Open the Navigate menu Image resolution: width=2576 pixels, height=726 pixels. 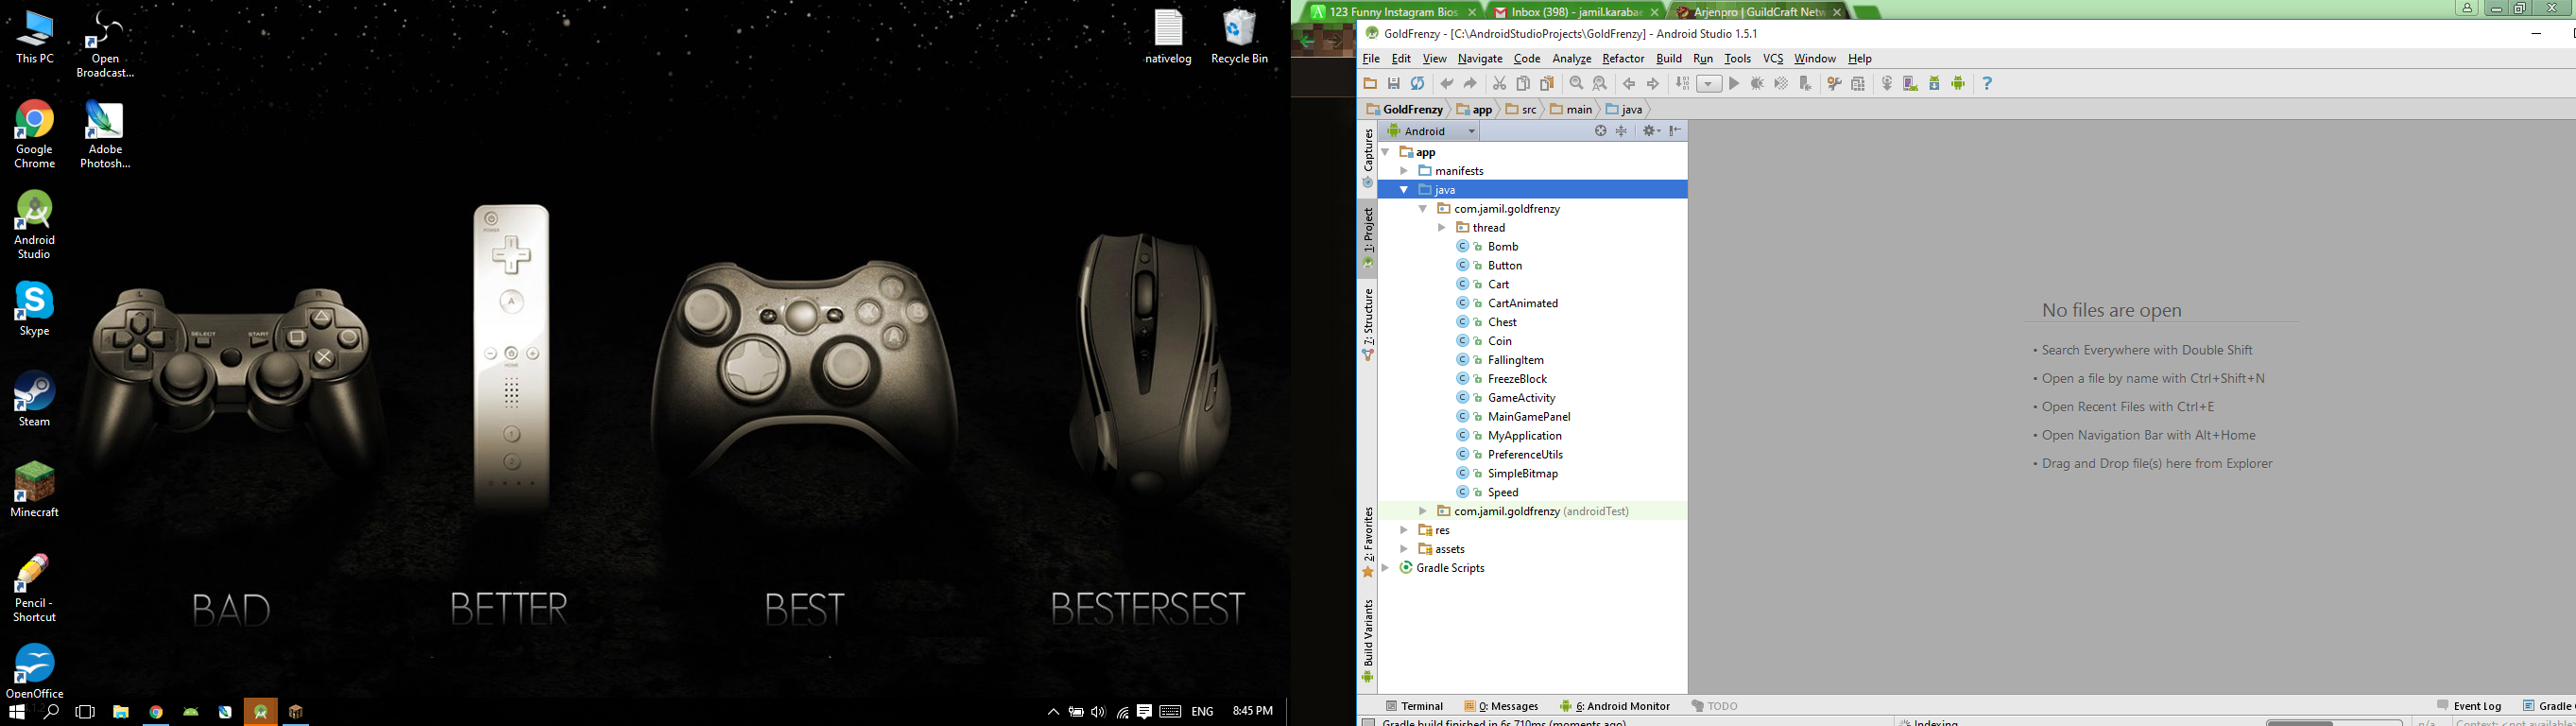coord(1480,59)
